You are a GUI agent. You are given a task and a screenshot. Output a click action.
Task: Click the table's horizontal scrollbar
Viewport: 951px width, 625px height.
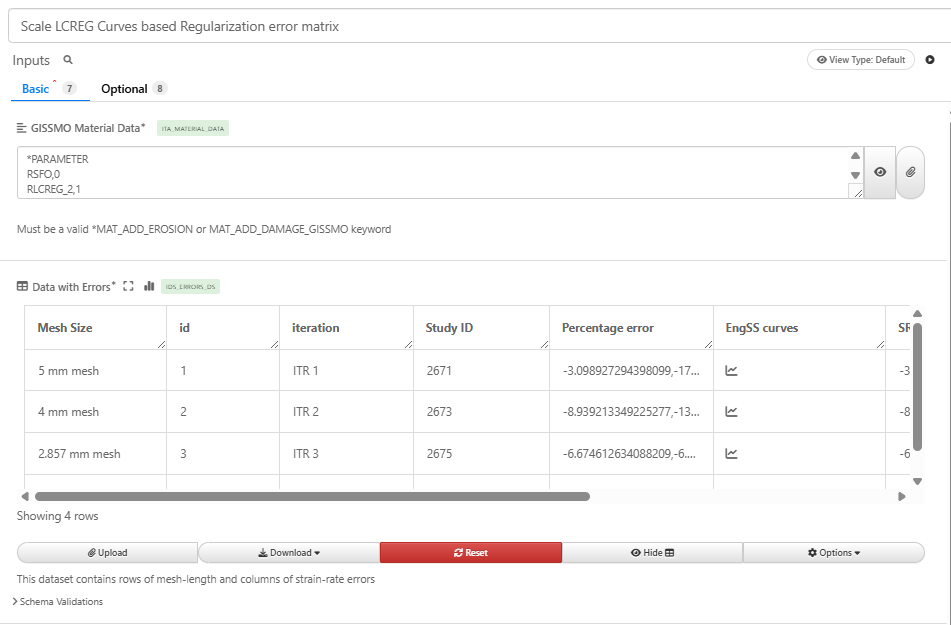tap(312, 496)
